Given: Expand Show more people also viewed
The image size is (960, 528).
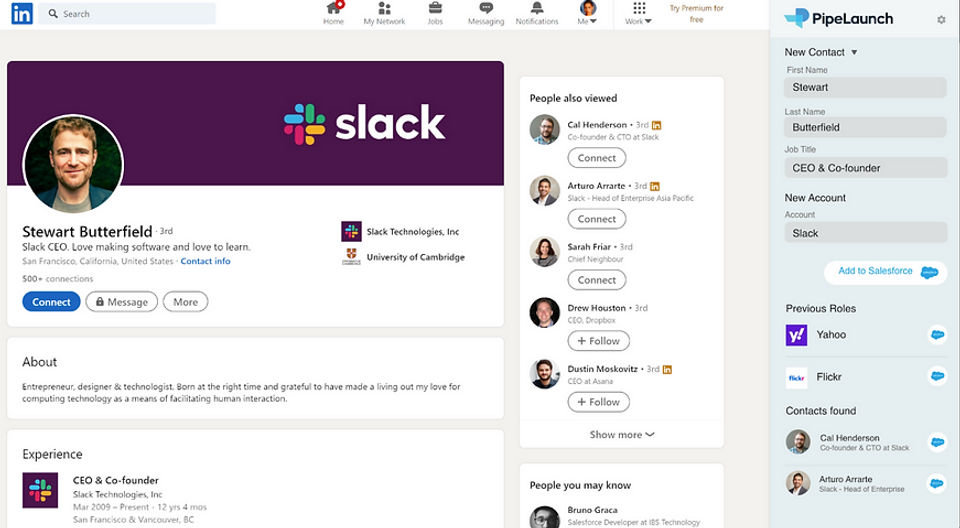Looking at the screenshot, I should point(621,435).
